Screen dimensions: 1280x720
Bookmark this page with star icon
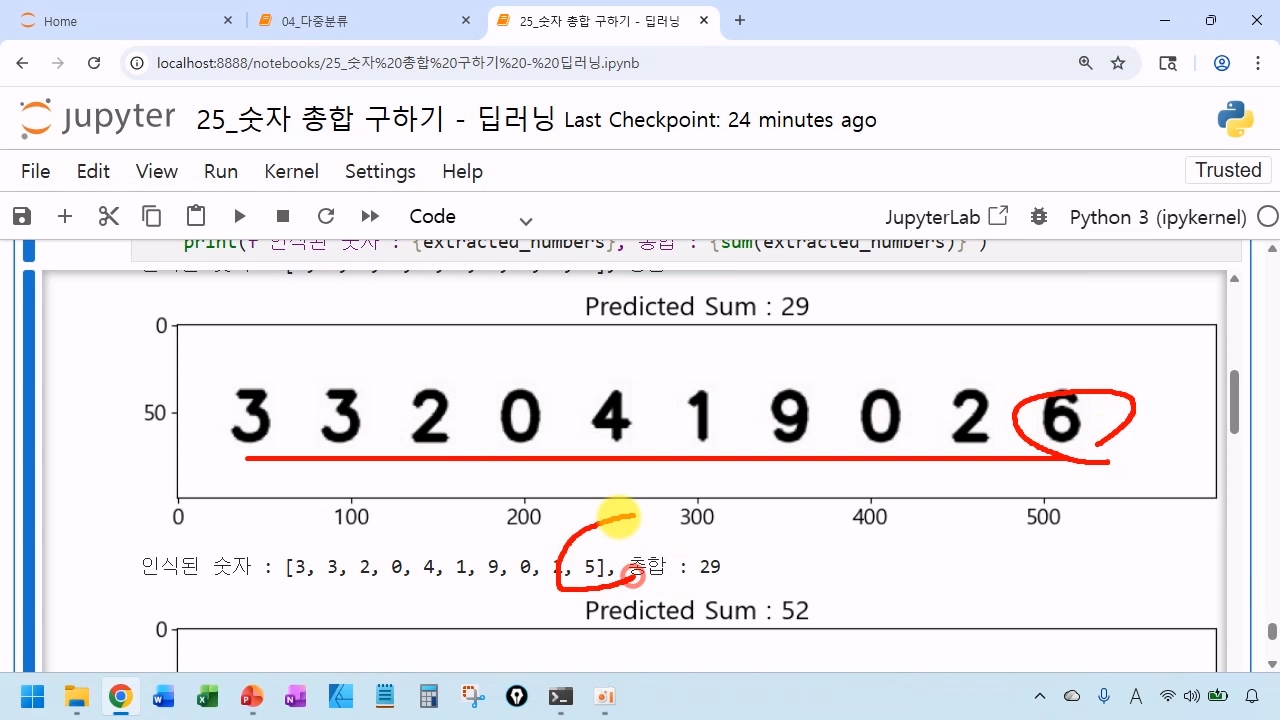click(x=1118, y=63)
